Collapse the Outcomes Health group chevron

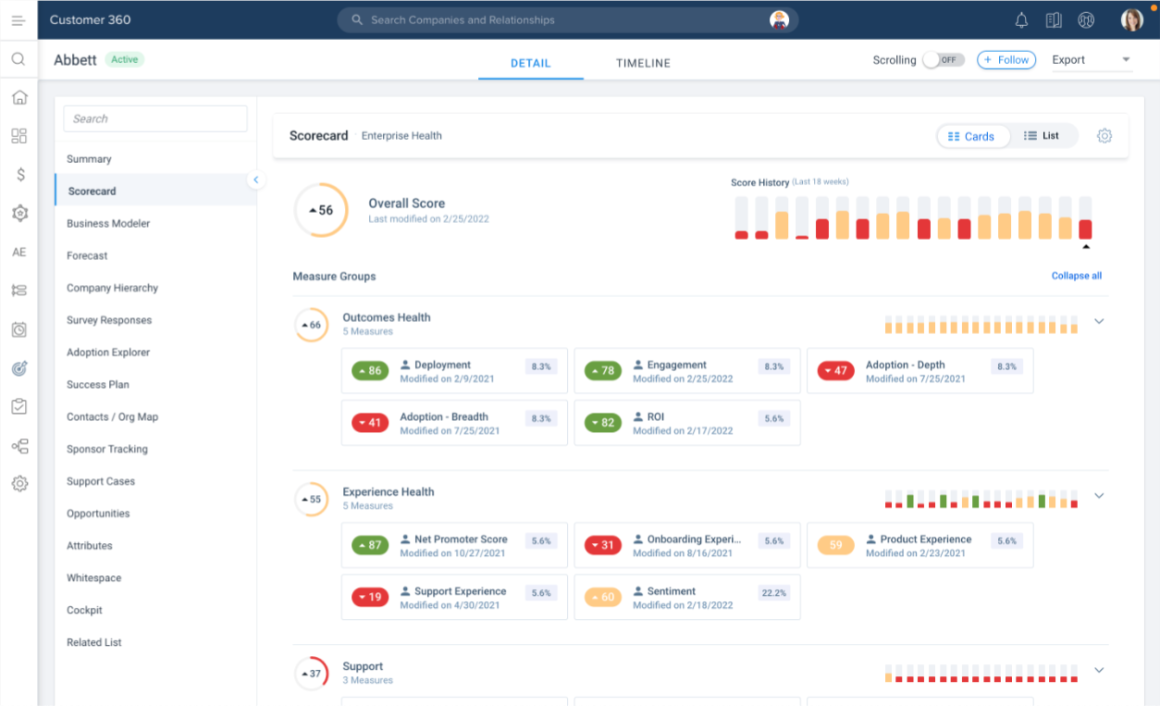pos(1099,321)
